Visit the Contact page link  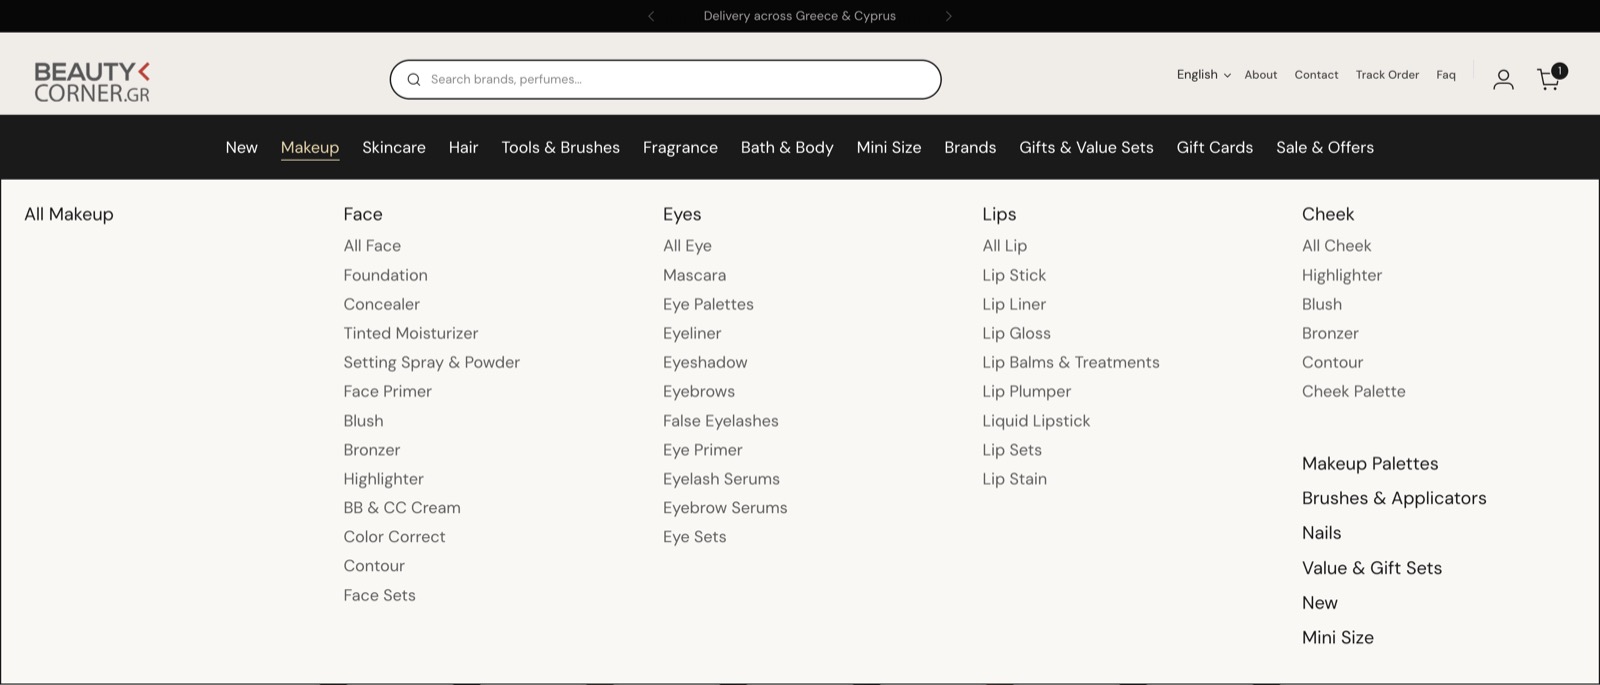[1316, 75]
